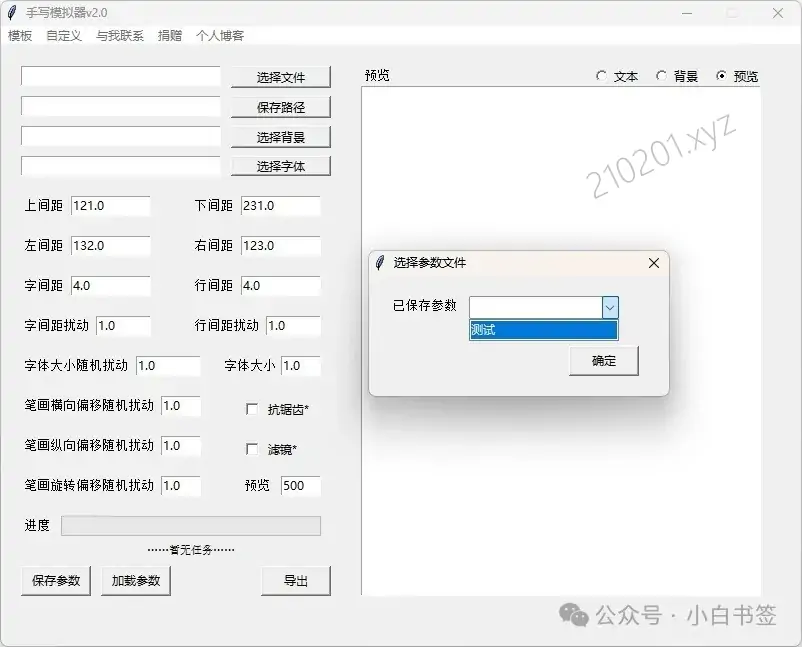This screenshot has width=802, height=647.
Task: Minimize the main window
Action: pos(687,13)
